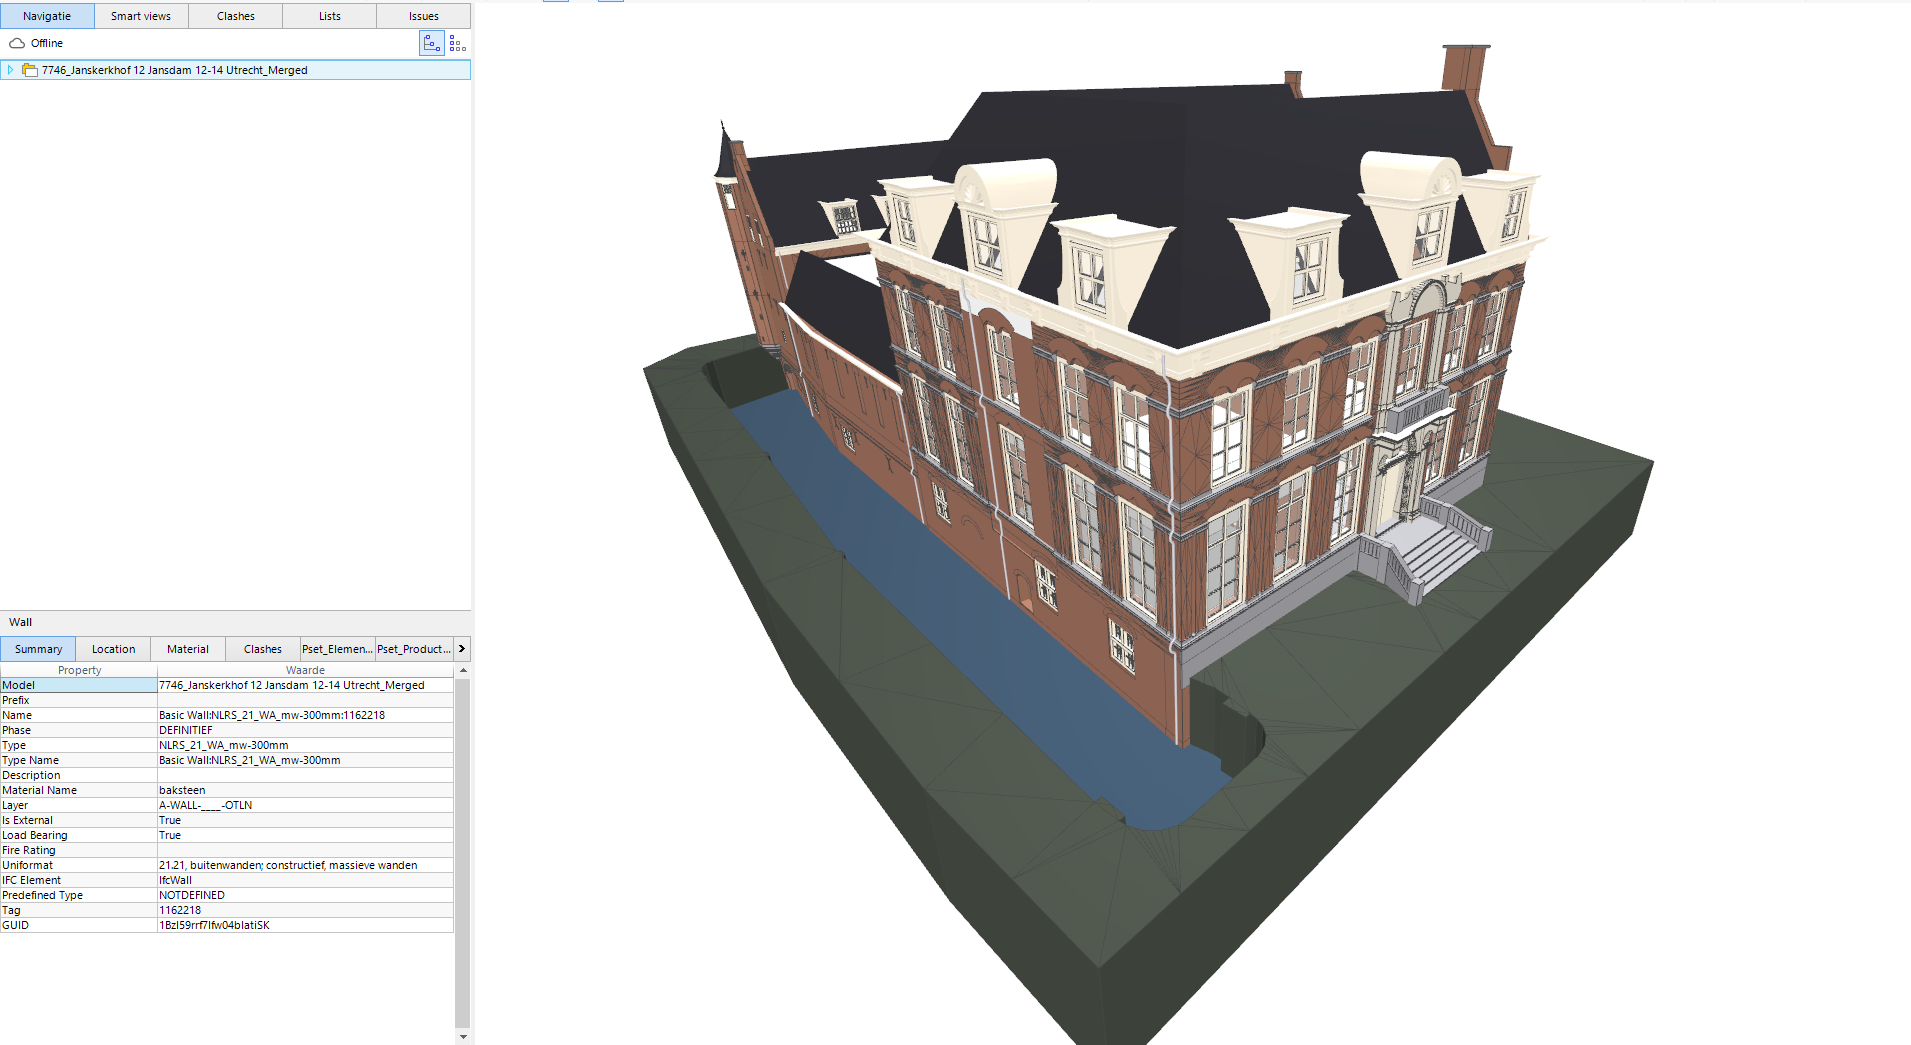
Task: Open the top Clashes tab
Action: coord(235,16)
